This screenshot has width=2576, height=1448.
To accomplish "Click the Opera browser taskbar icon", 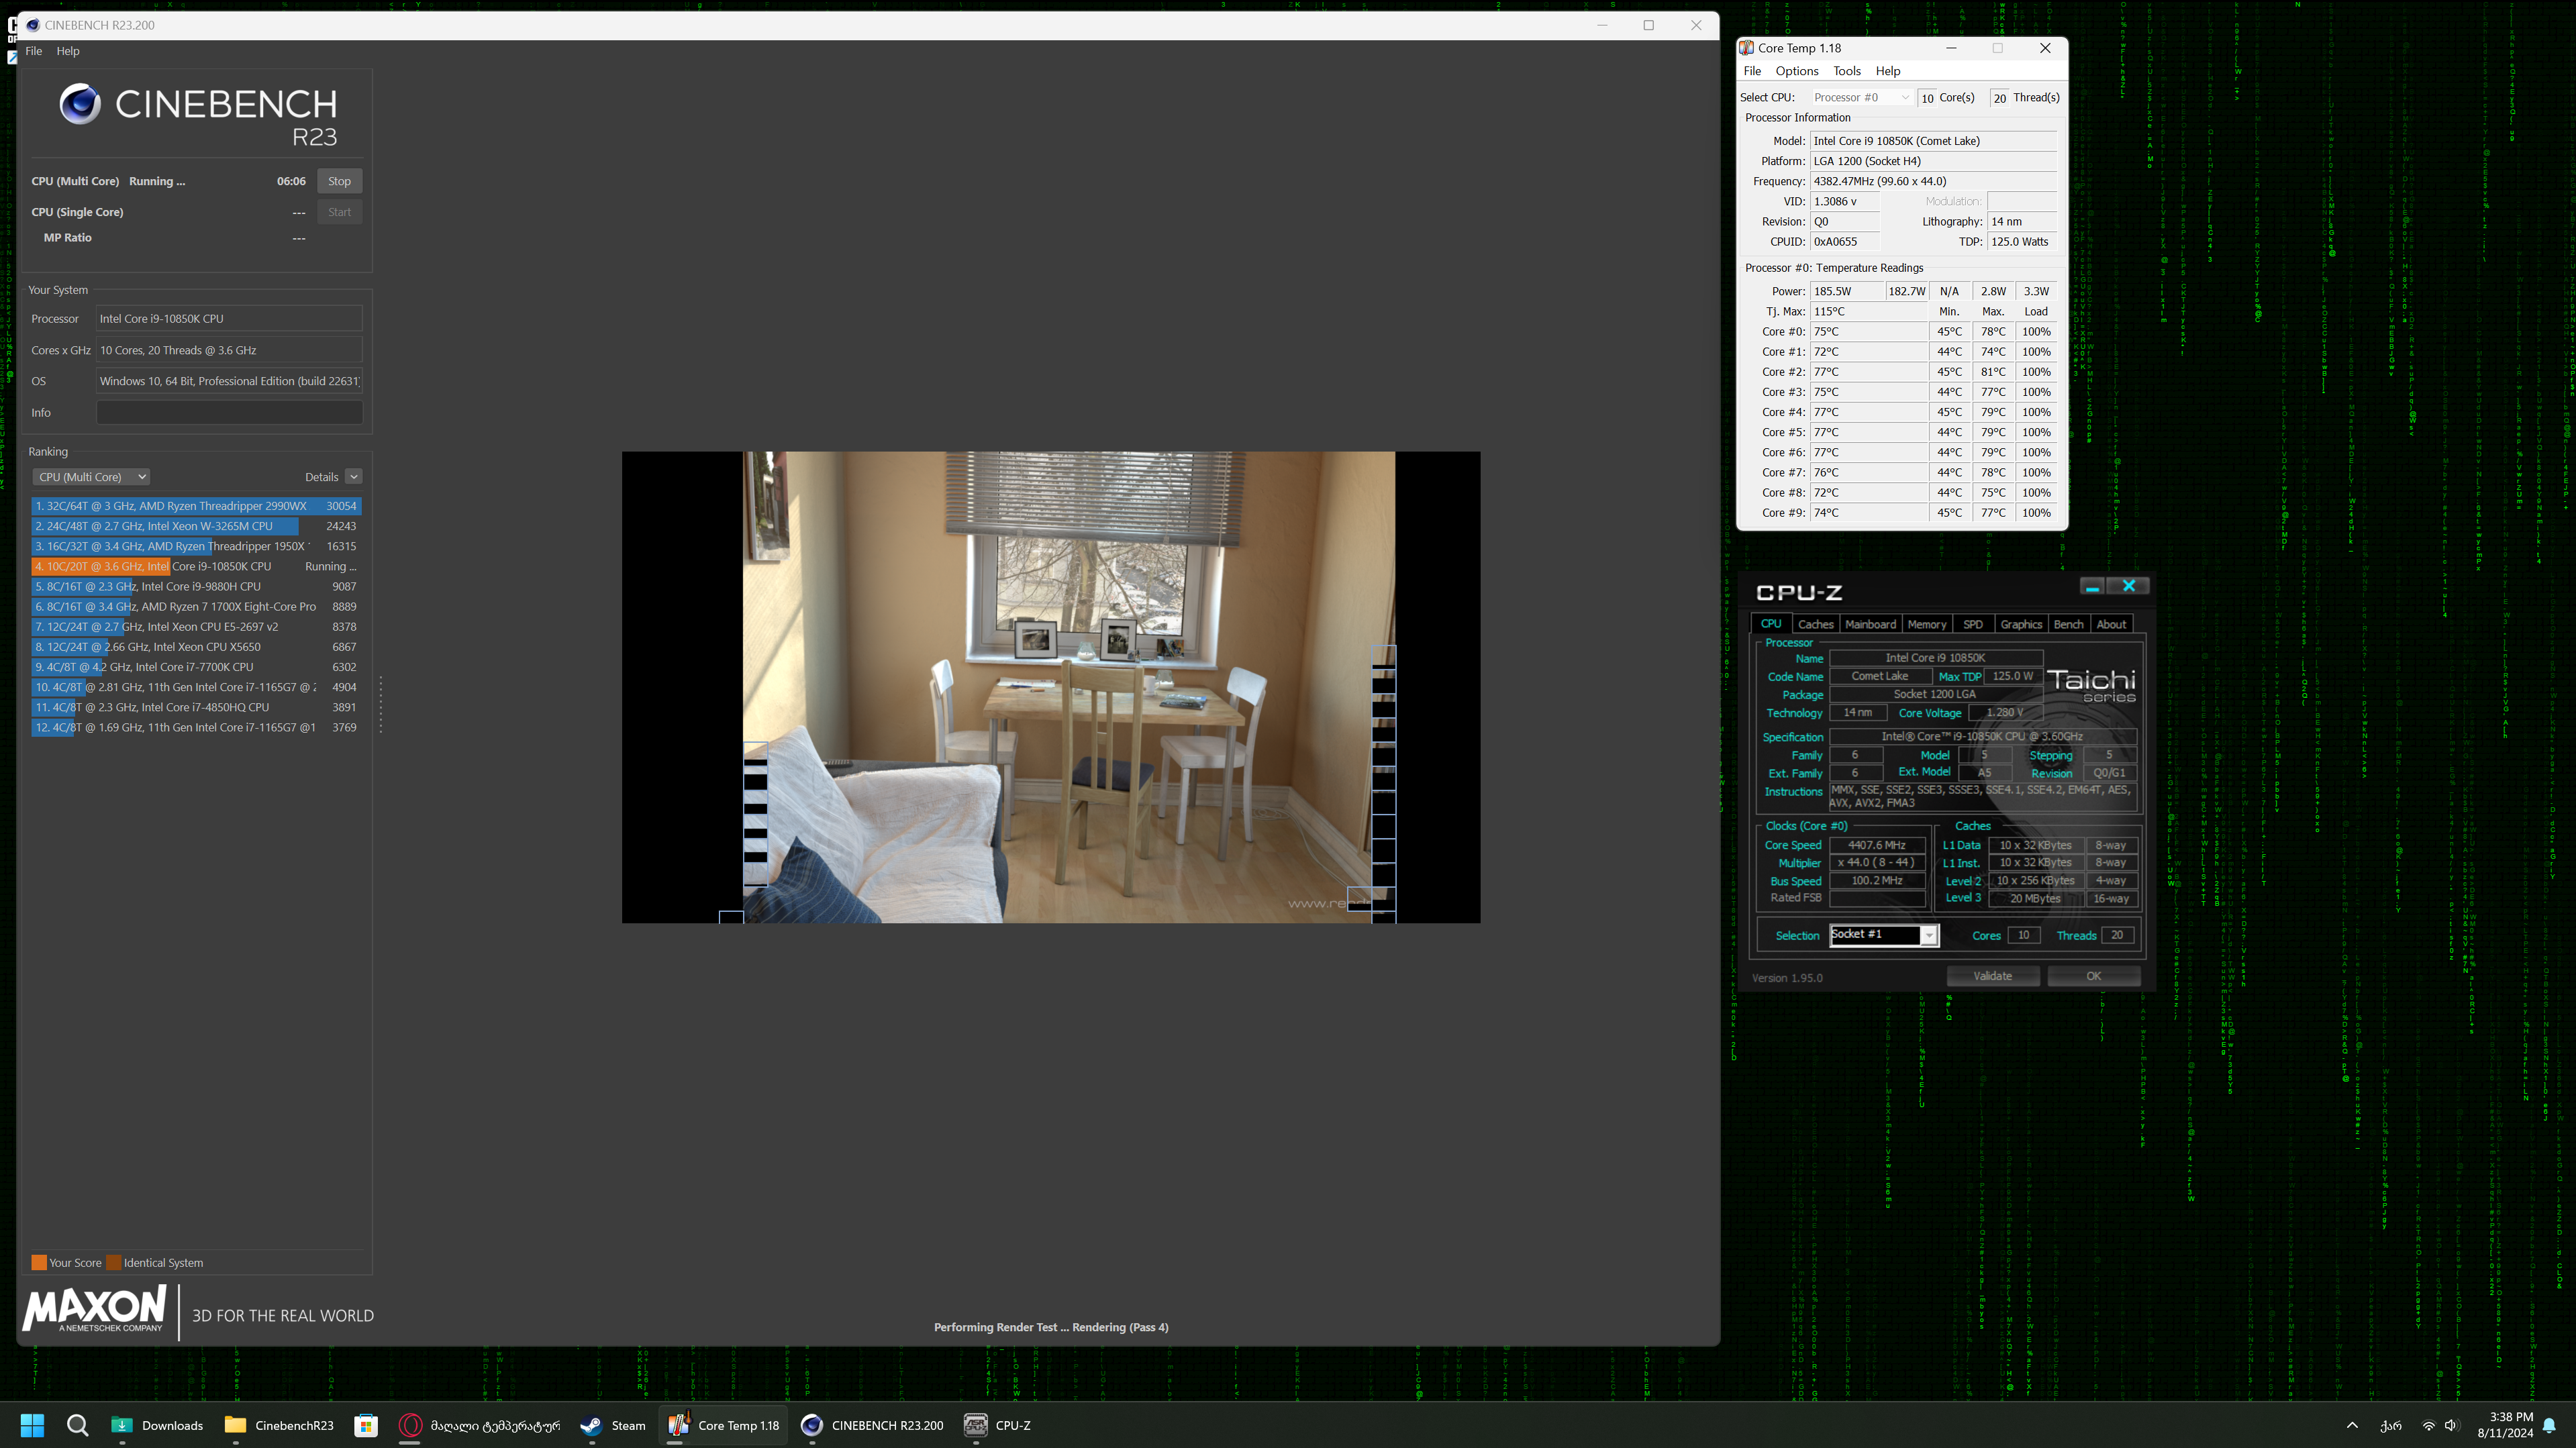I will pos(410,1425).
